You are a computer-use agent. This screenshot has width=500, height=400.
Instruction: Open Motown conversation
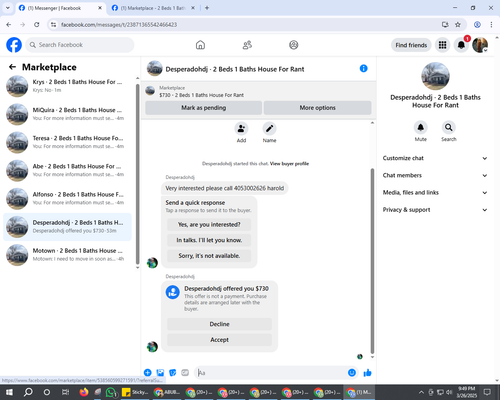pyautogui.click(x=67, y=255)
